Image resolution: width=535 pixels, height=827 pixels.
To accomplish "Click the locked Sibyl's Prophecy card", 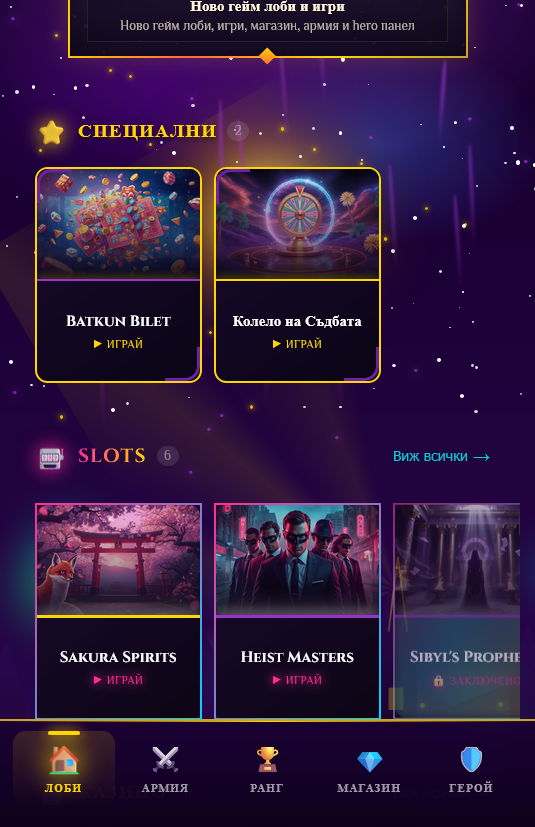I will [x=457, y=611].
